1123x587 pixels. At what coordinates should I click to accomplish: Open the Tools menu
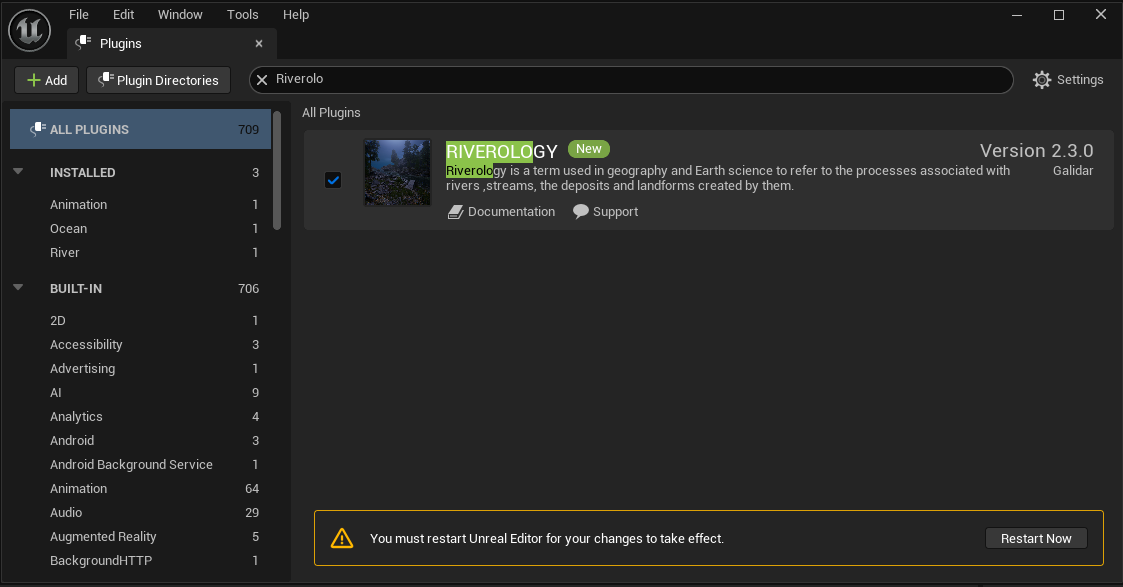point(243,14)
